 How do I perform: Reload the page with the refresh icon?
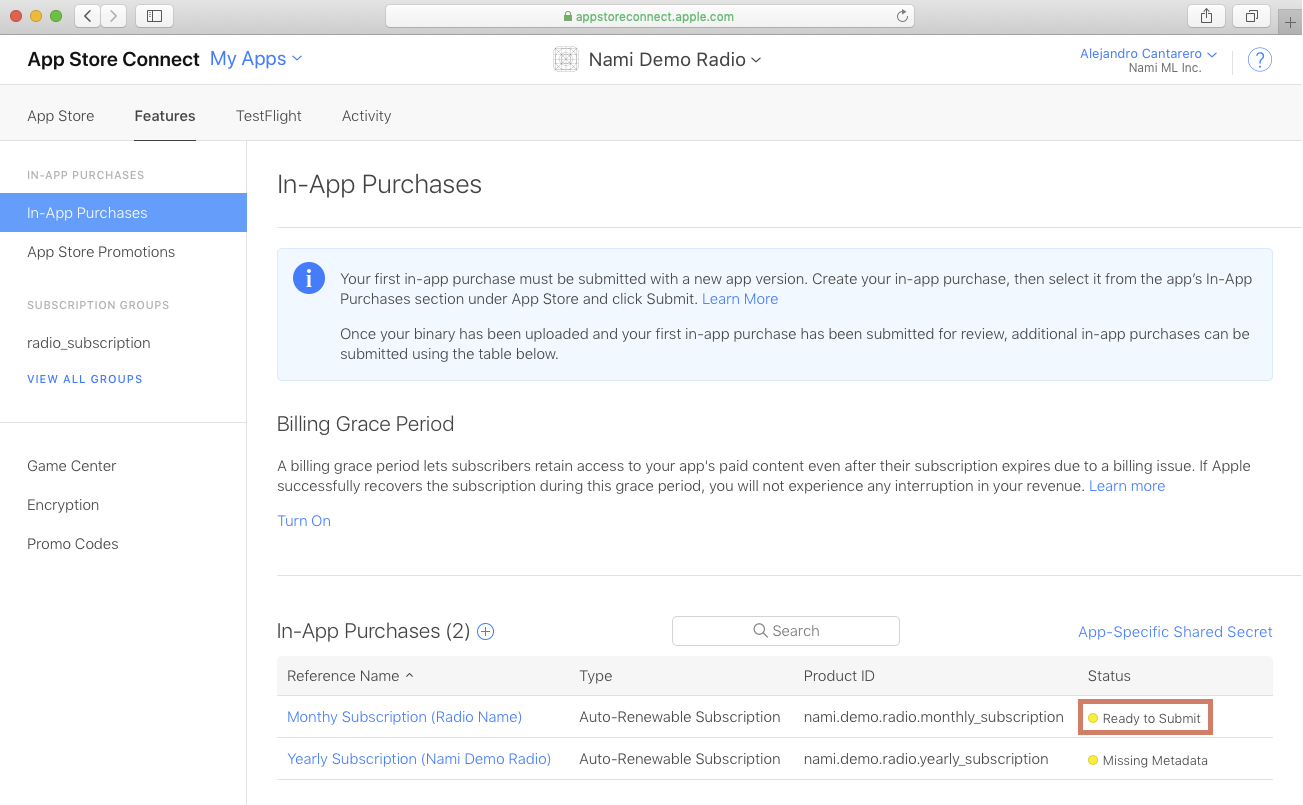902,16
